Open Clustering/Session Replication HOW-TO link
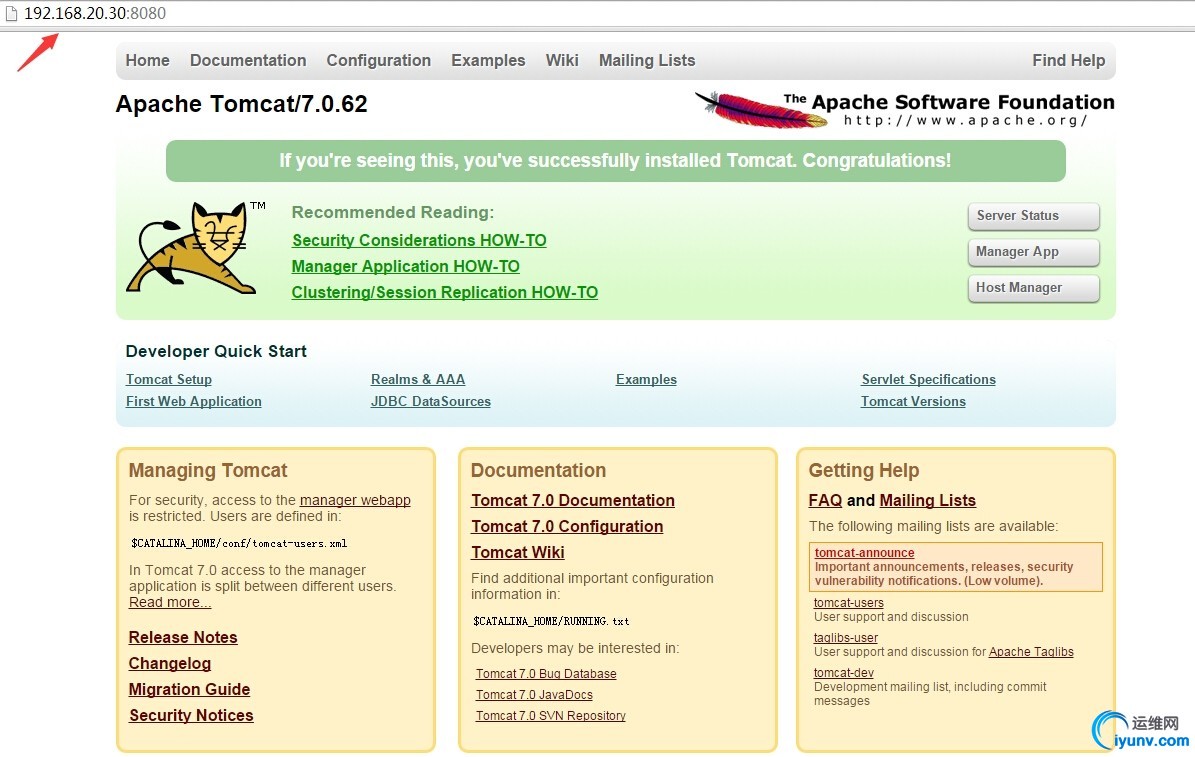This screenshot has height=757, width=1195. pyautogui.click(x=444, y=292)
